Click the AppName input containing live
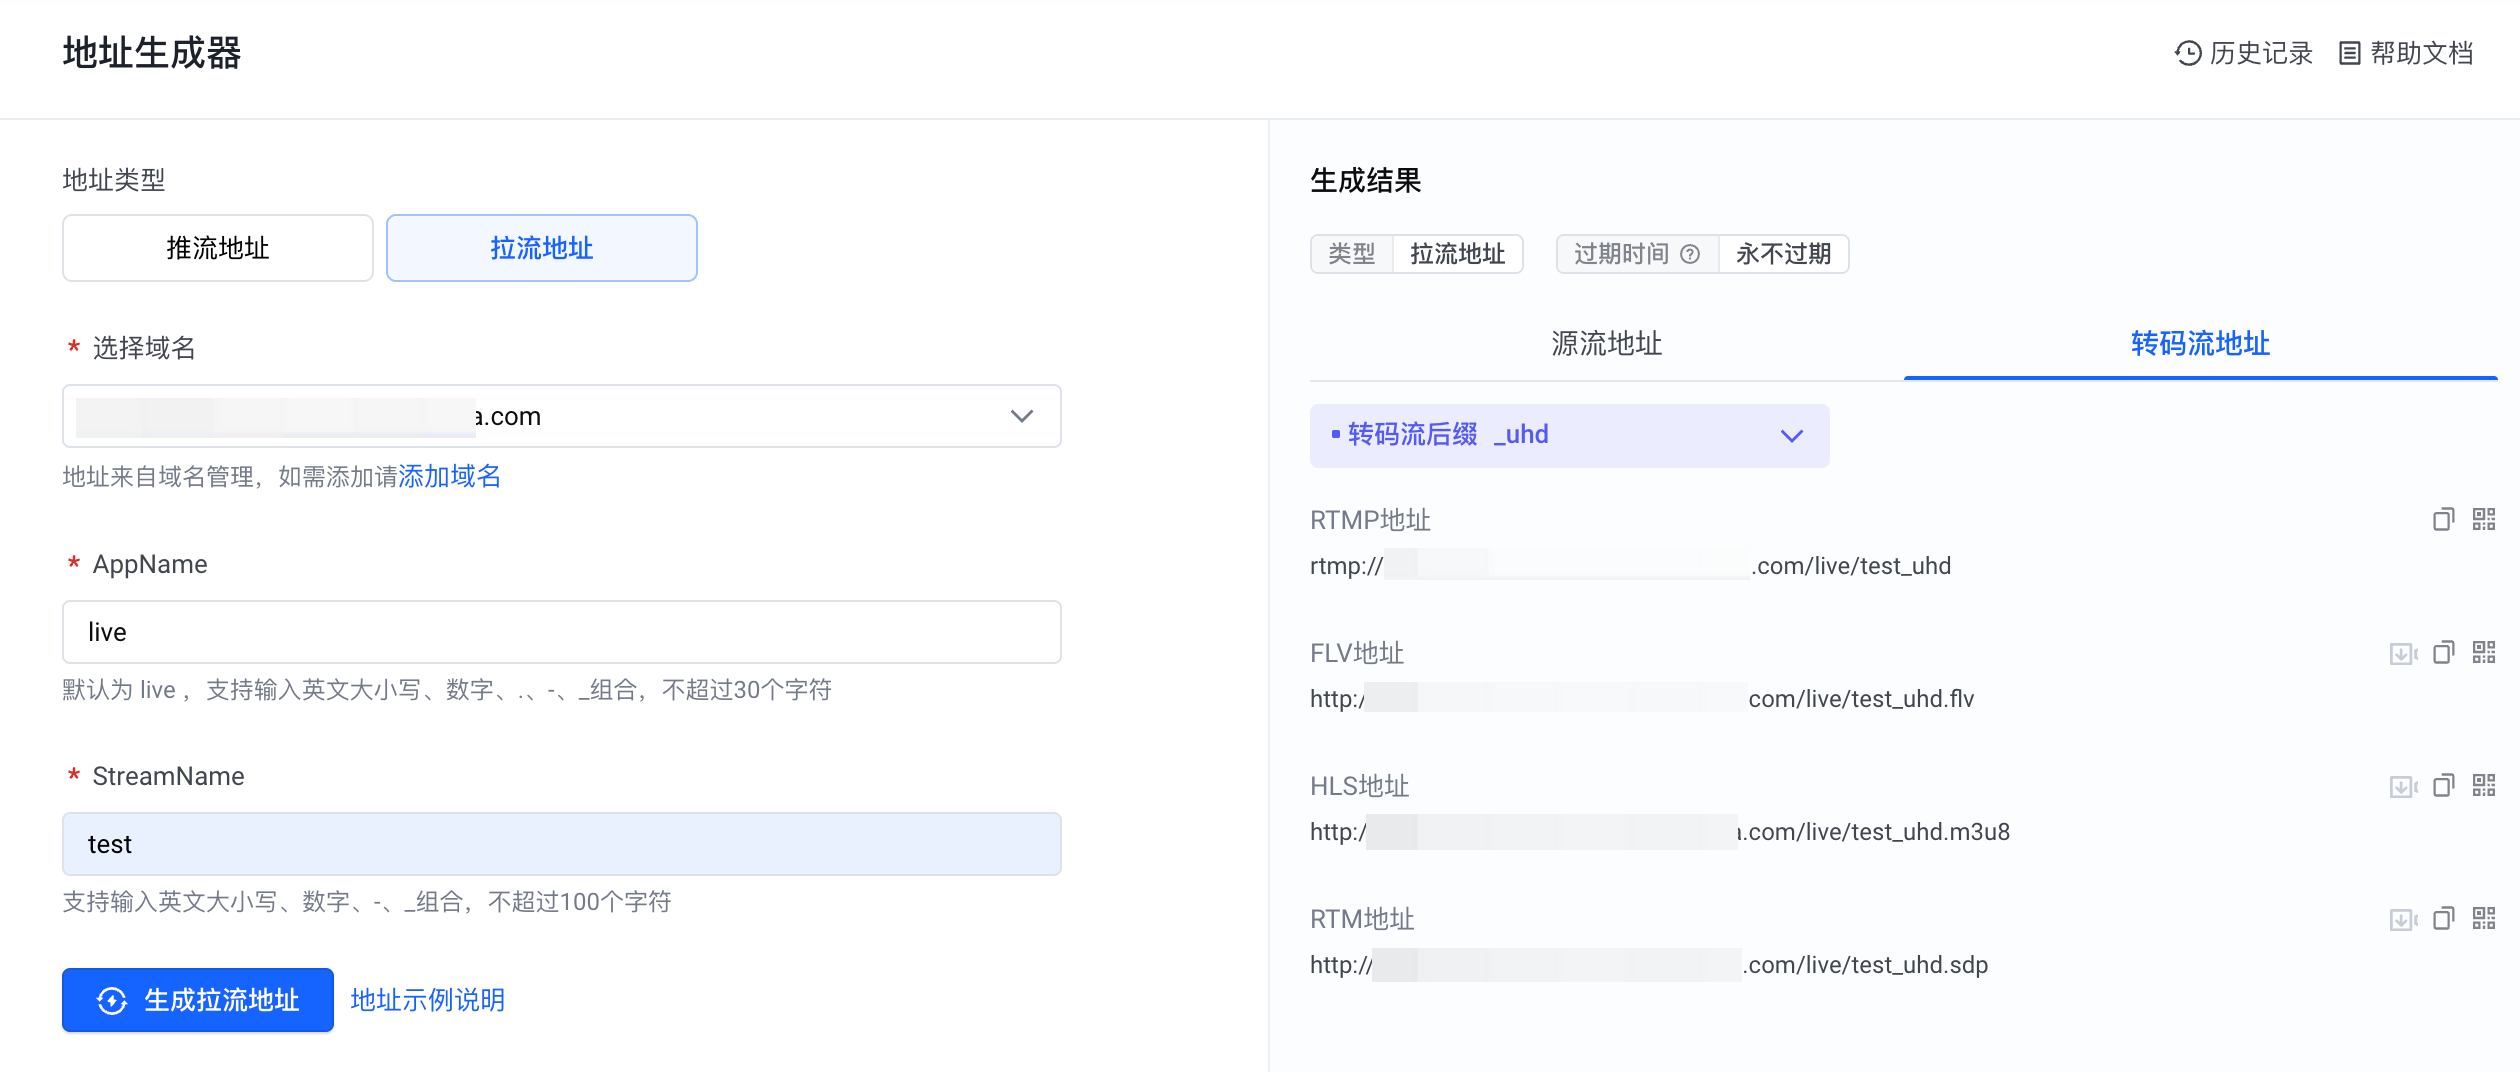 pos(562,632)
